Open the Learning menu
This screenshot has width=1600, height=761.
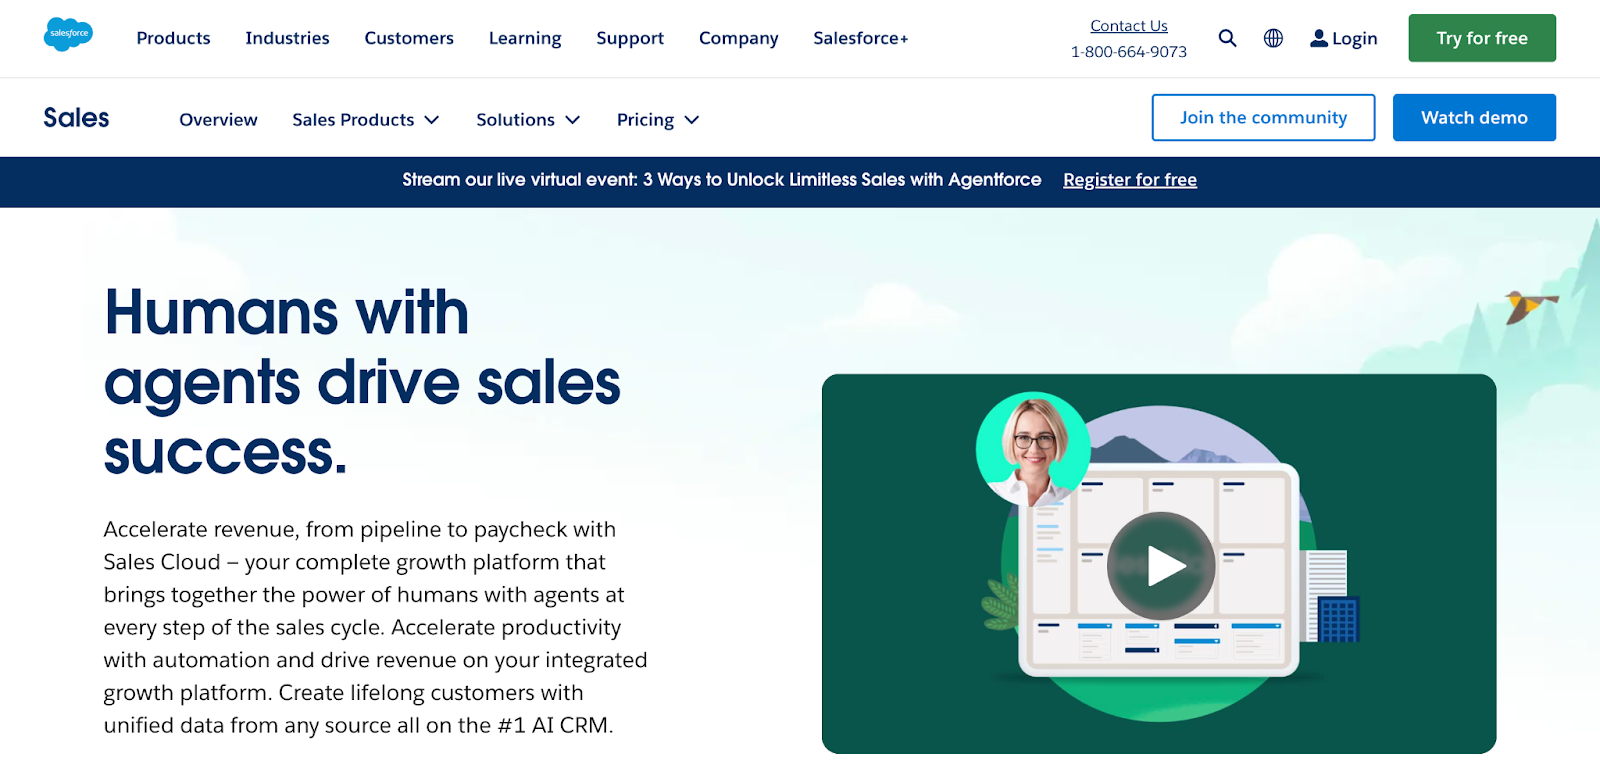point(525,38)
